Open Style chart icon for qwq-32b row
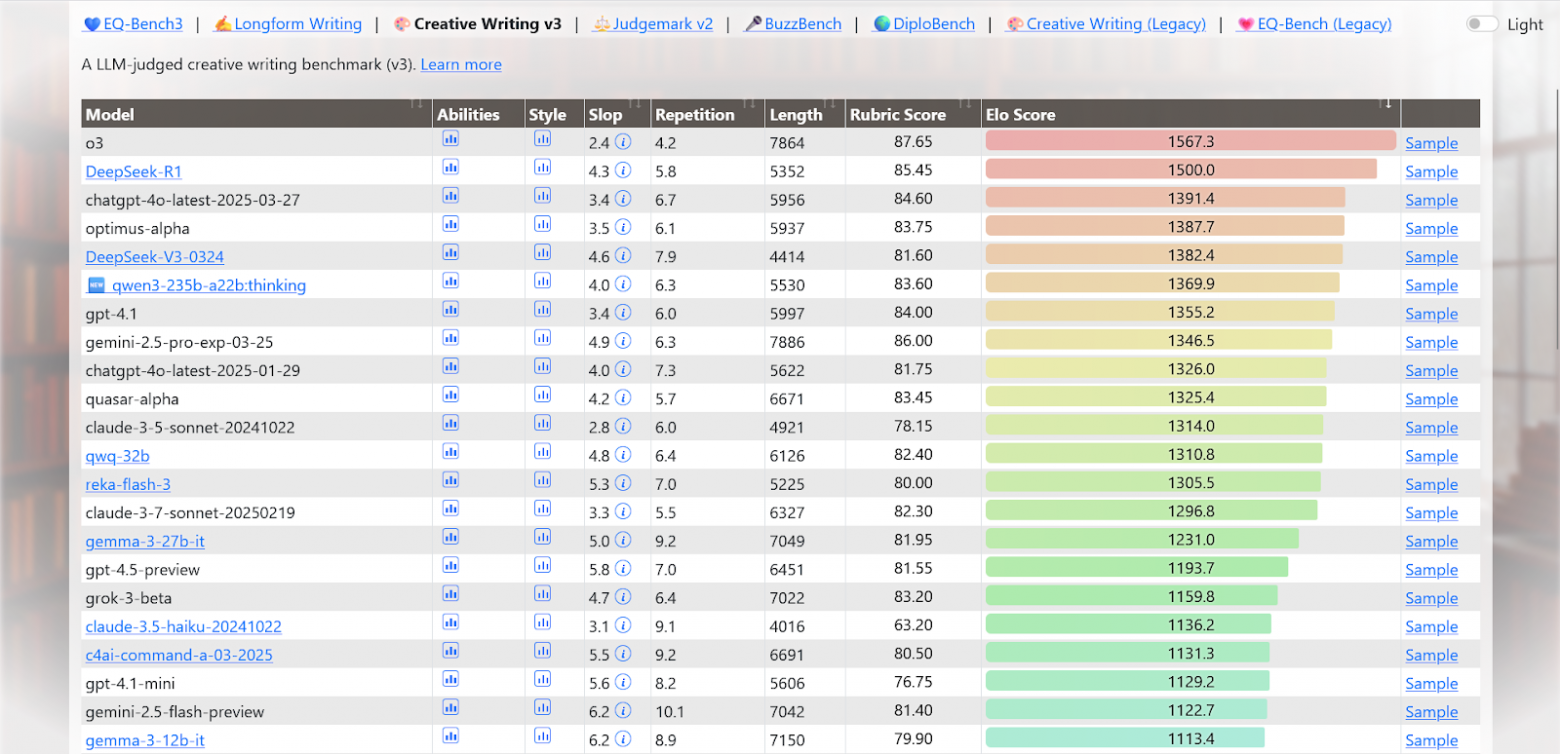Image resolution: width=1560 pixels, height=754 pixels. (542, 452)
